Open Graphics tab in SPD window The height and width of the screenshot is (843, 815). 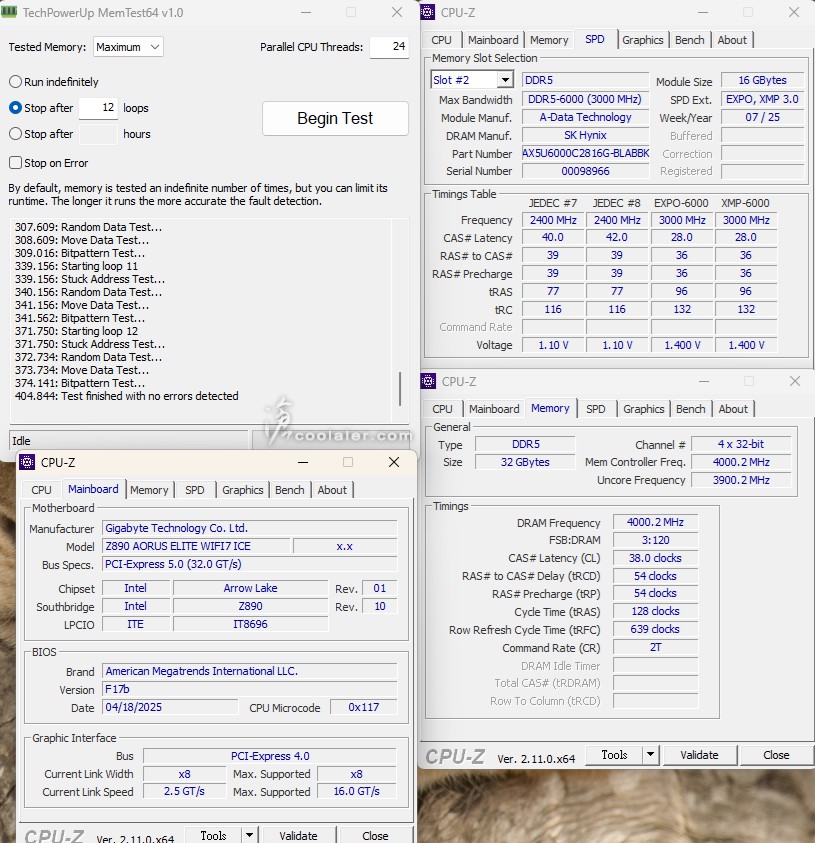click(x=642, y=40)
